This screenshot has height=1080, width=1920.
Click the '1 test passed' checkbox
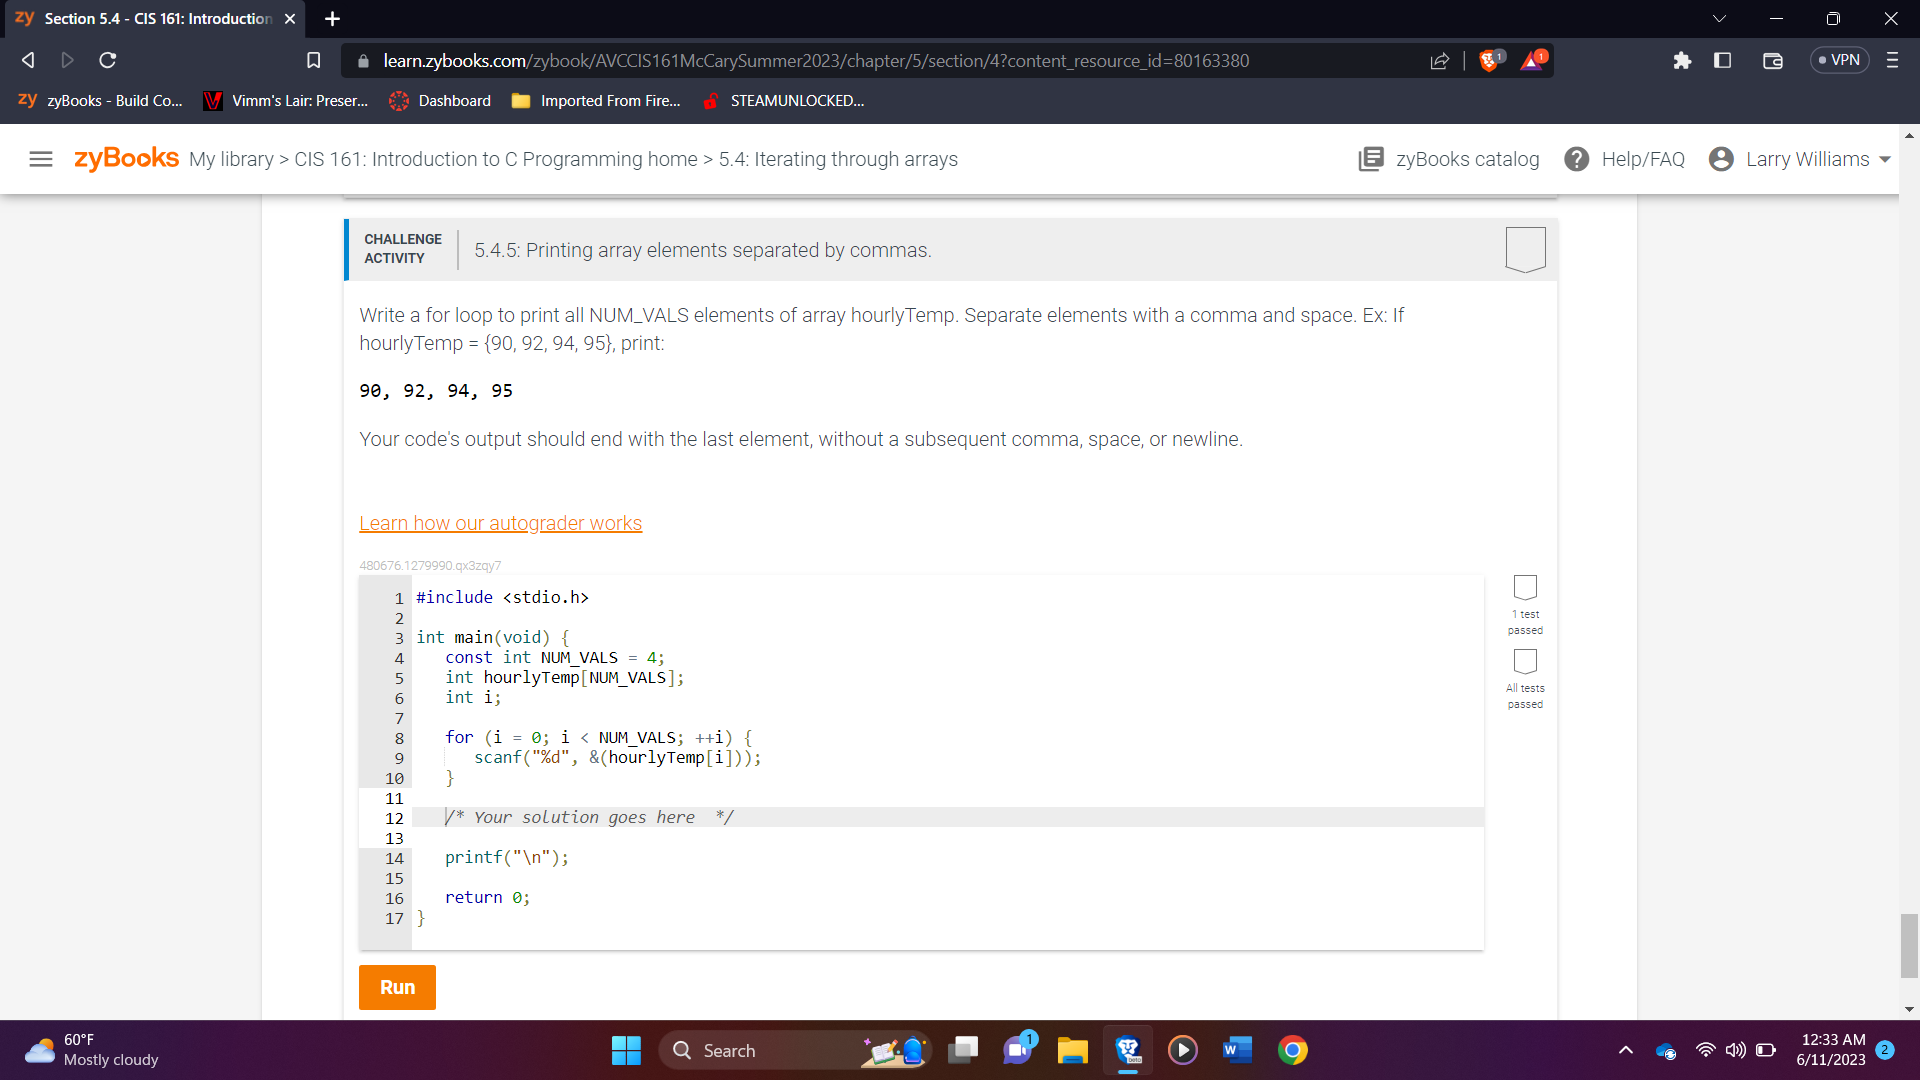[x=1525, y=587]
